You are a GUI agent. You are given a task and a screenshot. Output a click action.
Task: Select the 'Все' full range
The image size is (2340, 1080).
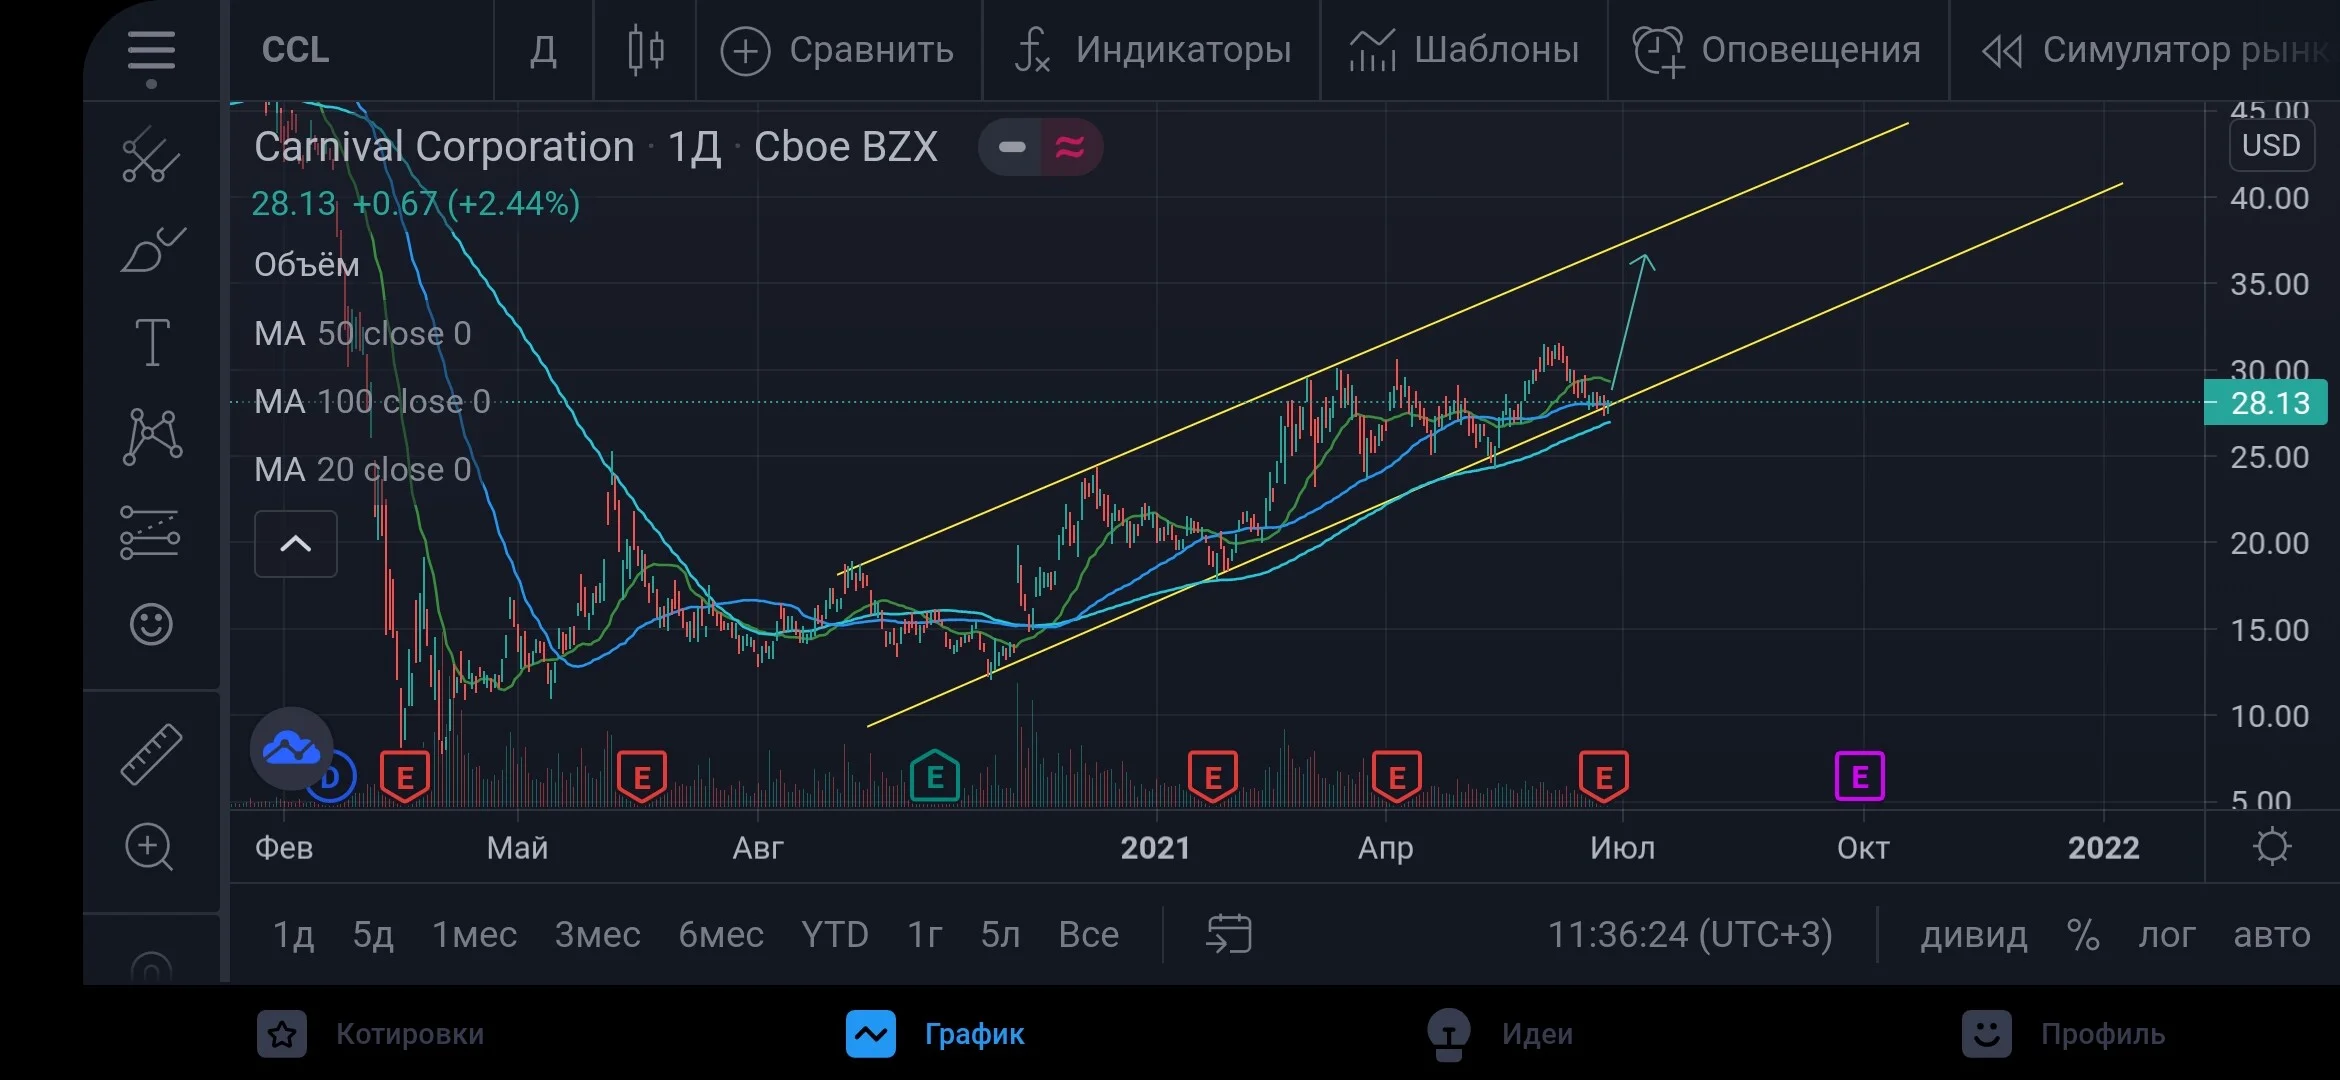[1088, 935]
